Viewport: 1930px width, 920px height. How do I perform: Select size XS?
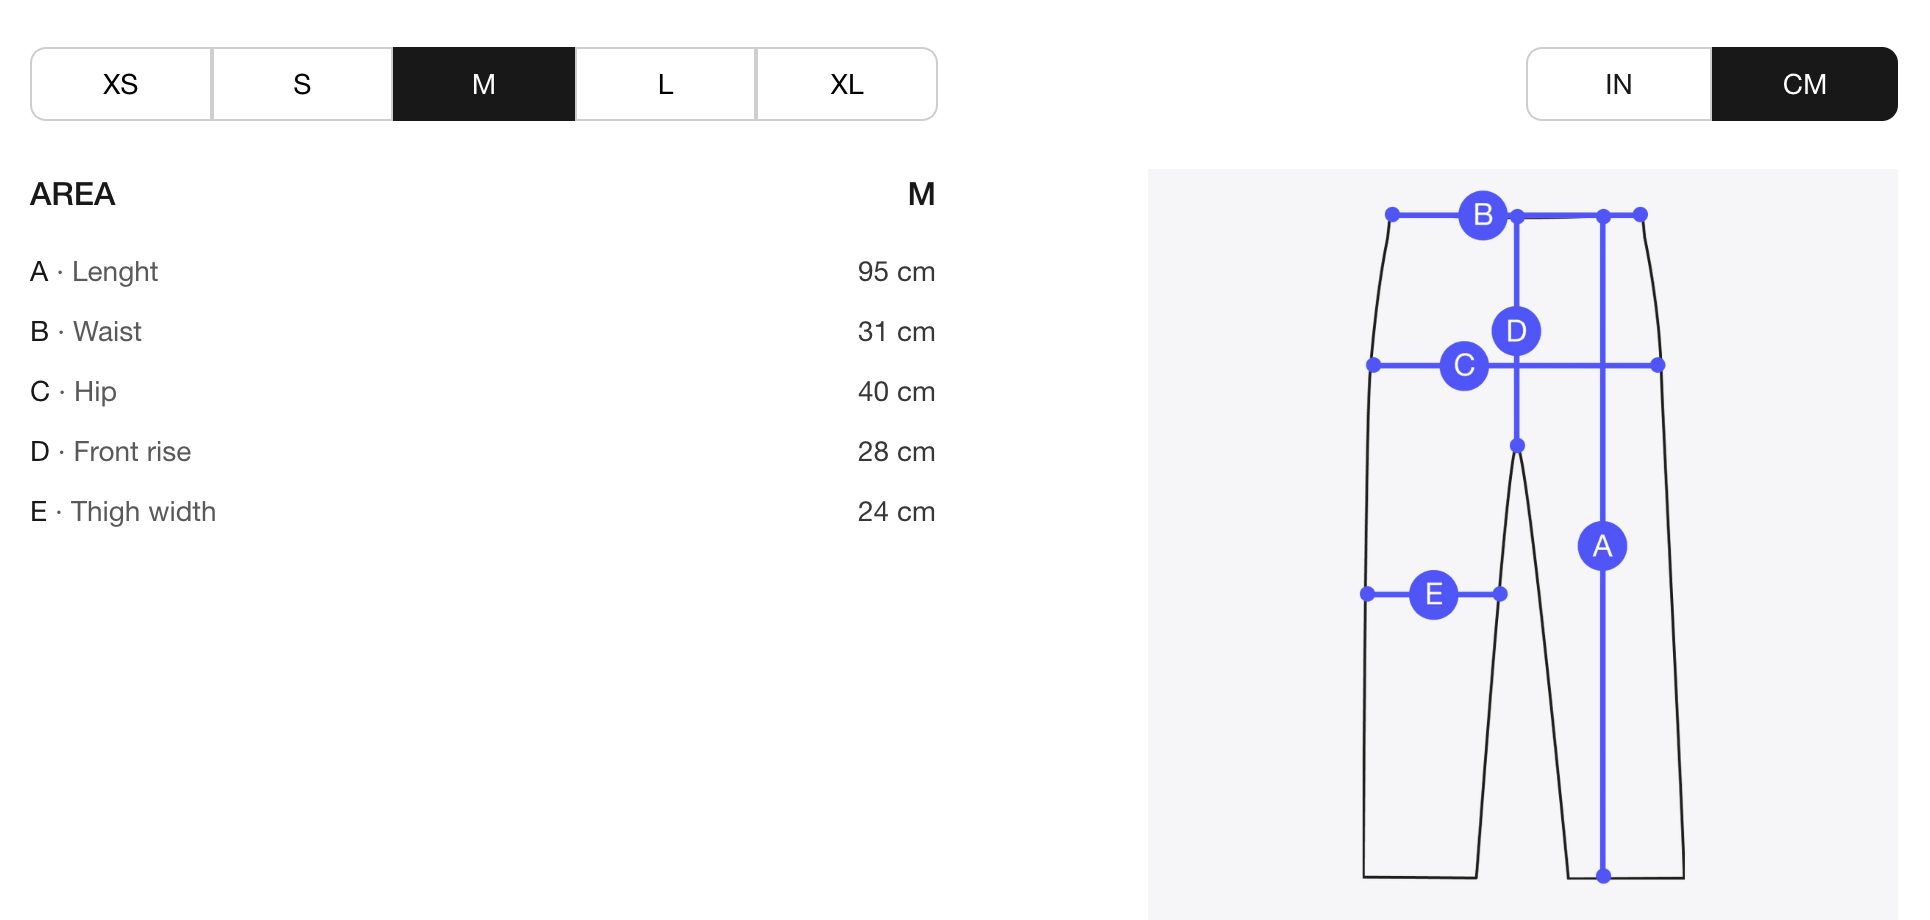click(x=121, y=84)
